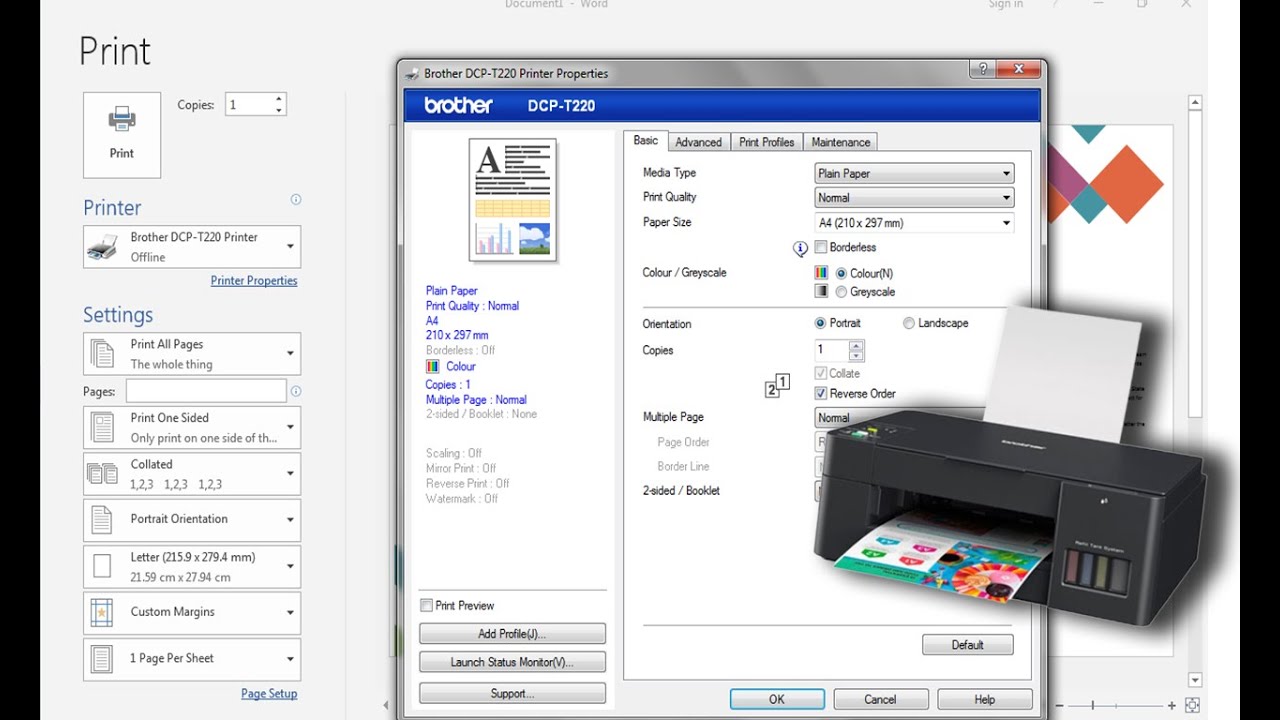
Task: Click the info icon beside Pages field
Action: point(295,391)
